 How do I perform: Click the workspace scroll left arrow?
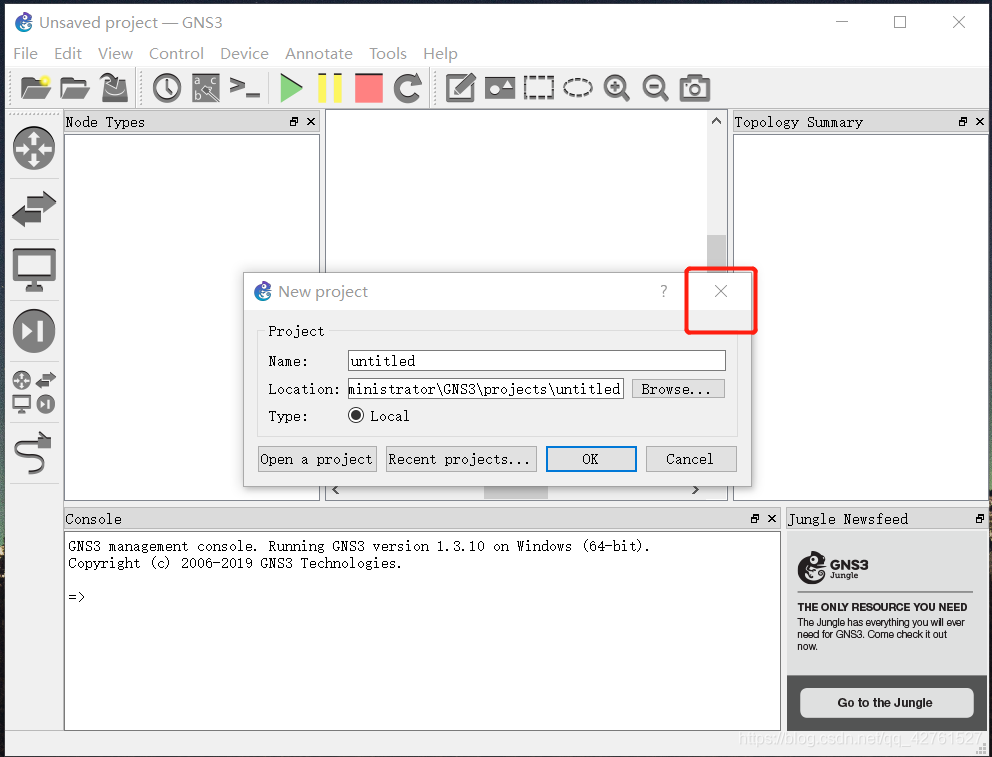point(335,490)
